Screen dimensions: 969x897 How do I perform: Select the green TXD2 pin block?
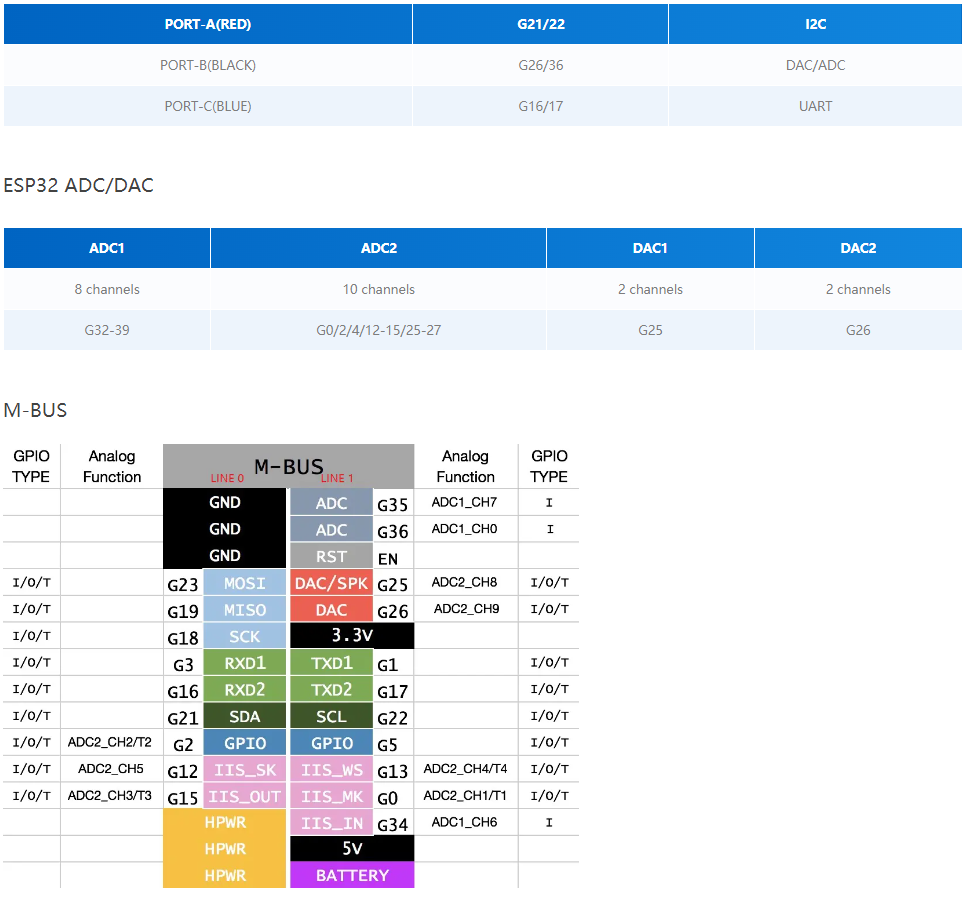331,690
